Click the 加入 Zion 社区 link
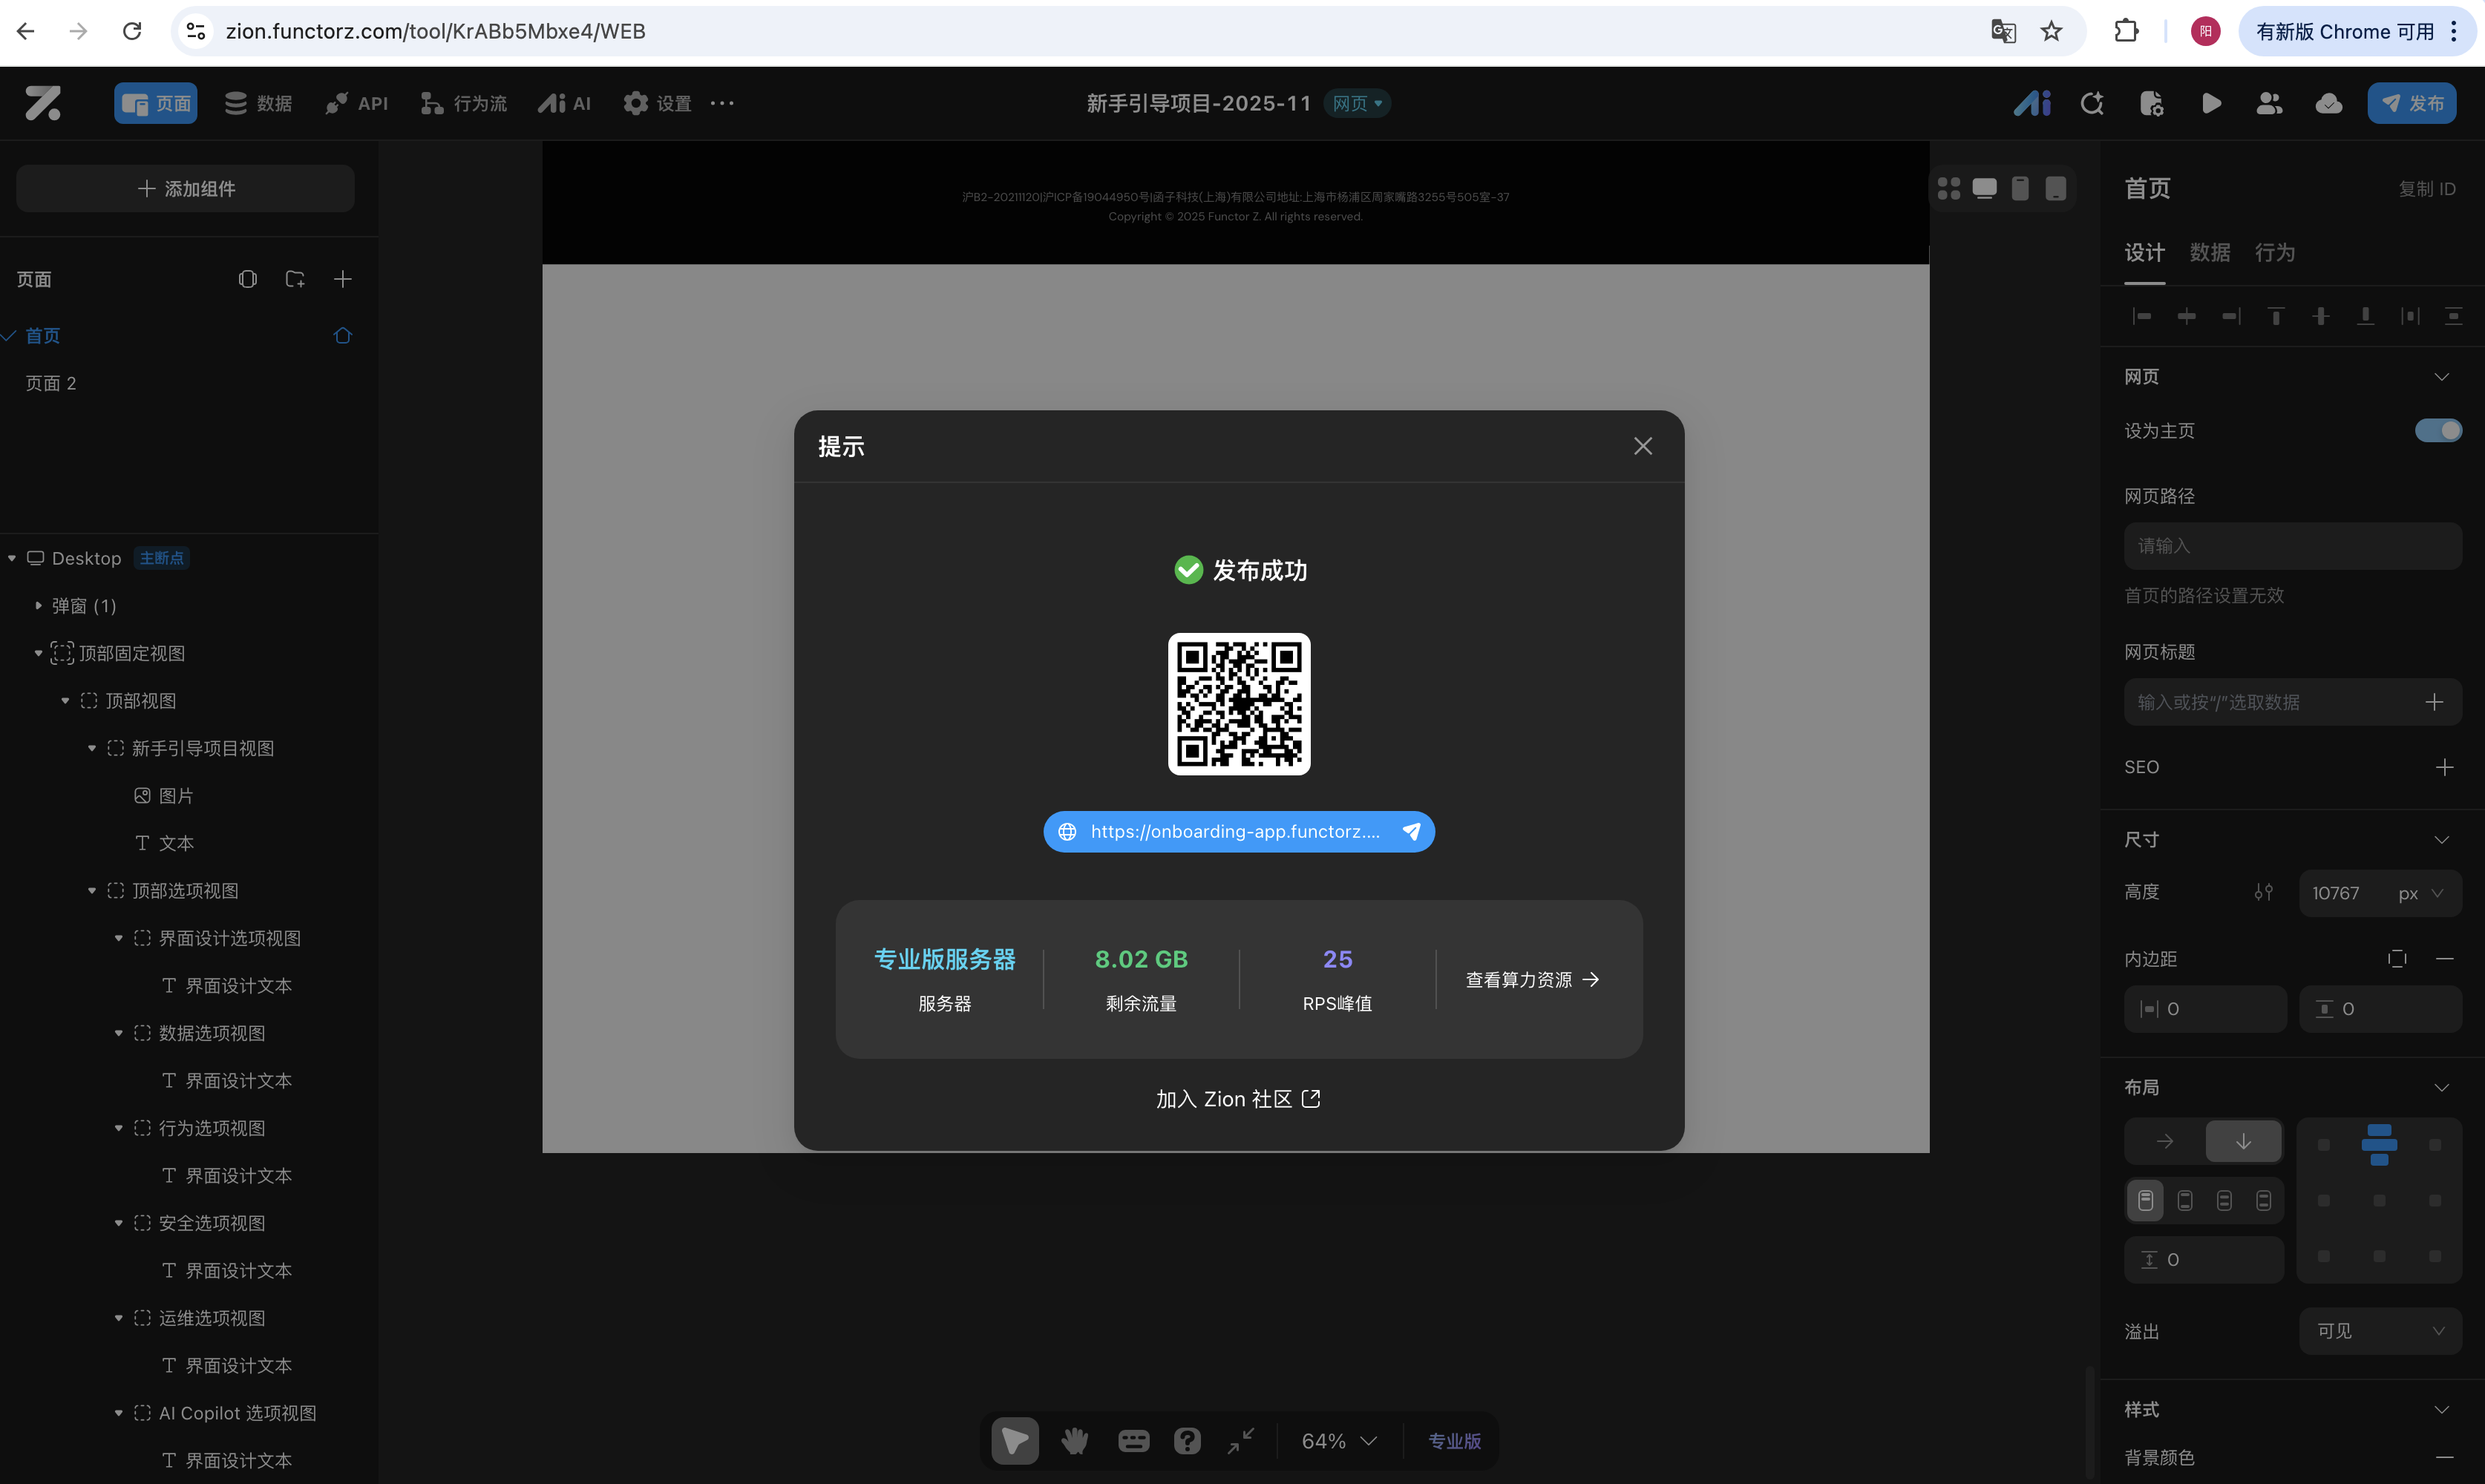Viewport: 2485px width, 1484px height. 1238,1099
